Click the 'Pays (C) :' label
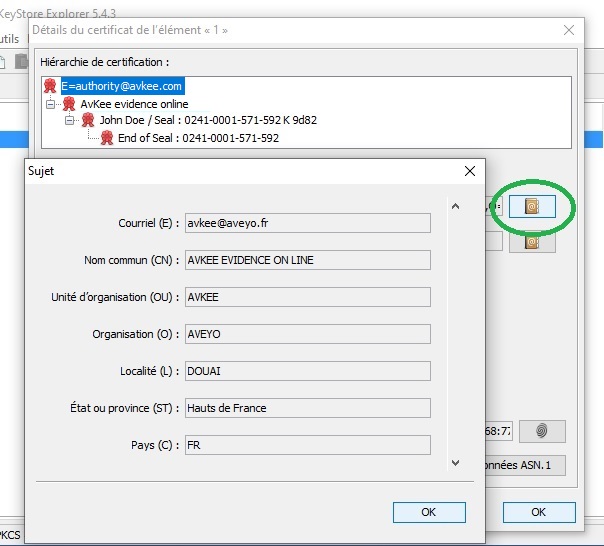This screenshot has height=546, width=604. [x=155, y=445]
